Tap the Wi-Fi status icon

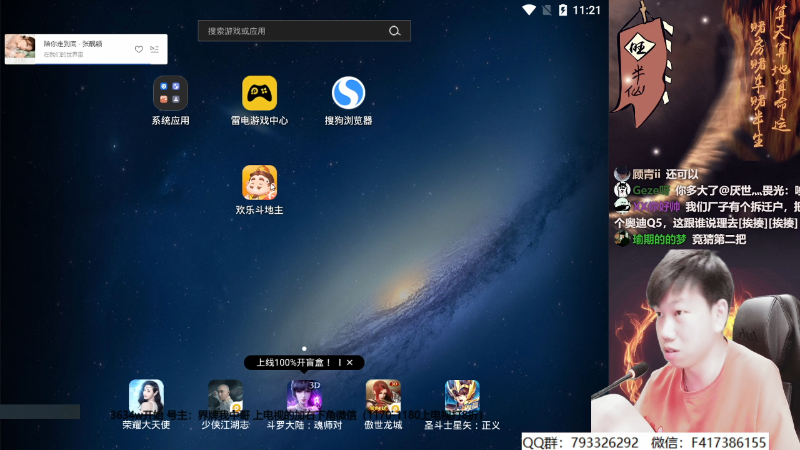pos(529,10)
